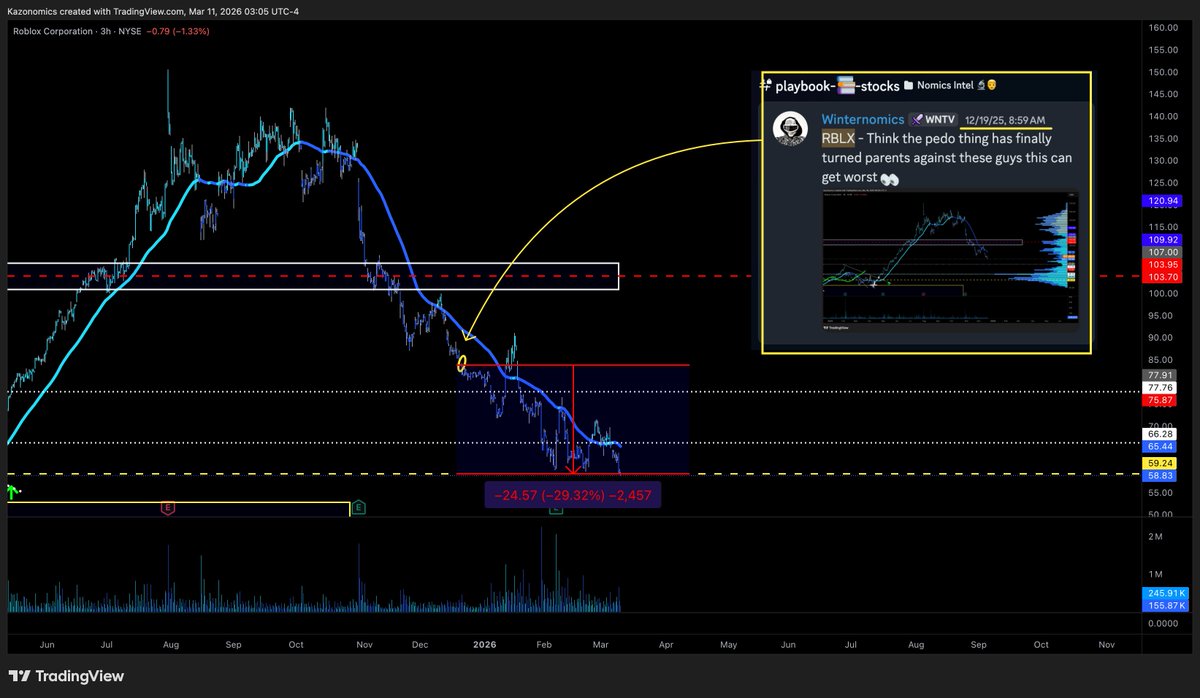Click the 58.83 current price label

tap(1161, 476)
